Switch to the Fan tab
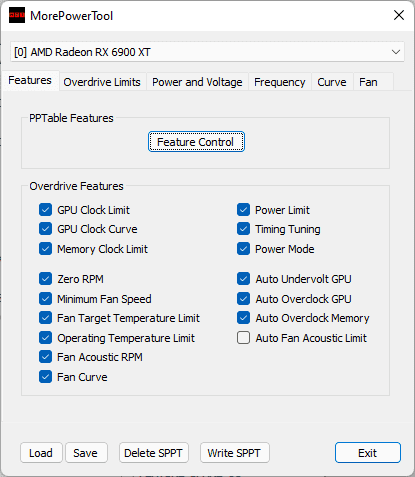The height and width of the screenshot is (477, 415). point(368,82)
